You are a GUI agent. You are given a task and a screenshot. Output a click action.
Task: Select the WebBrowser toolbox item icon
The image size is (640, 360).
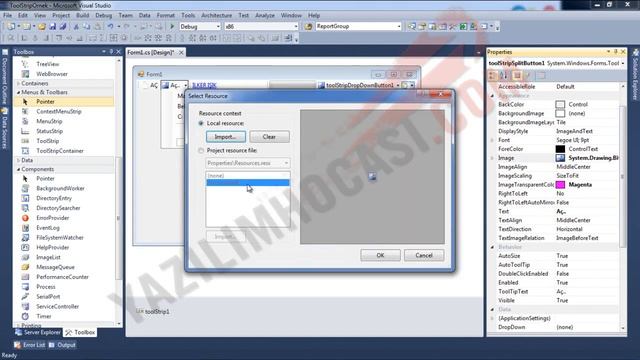[25, 74]
